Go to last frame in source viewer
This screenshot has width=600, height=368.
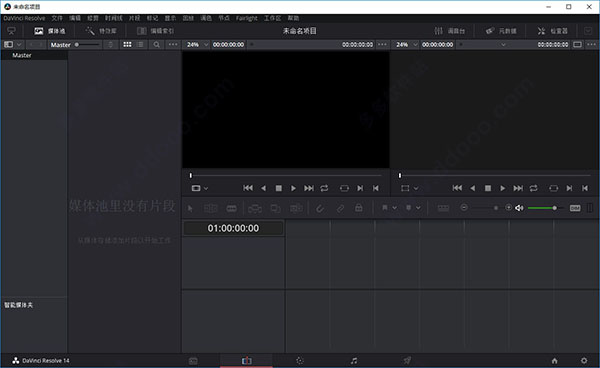309,188
